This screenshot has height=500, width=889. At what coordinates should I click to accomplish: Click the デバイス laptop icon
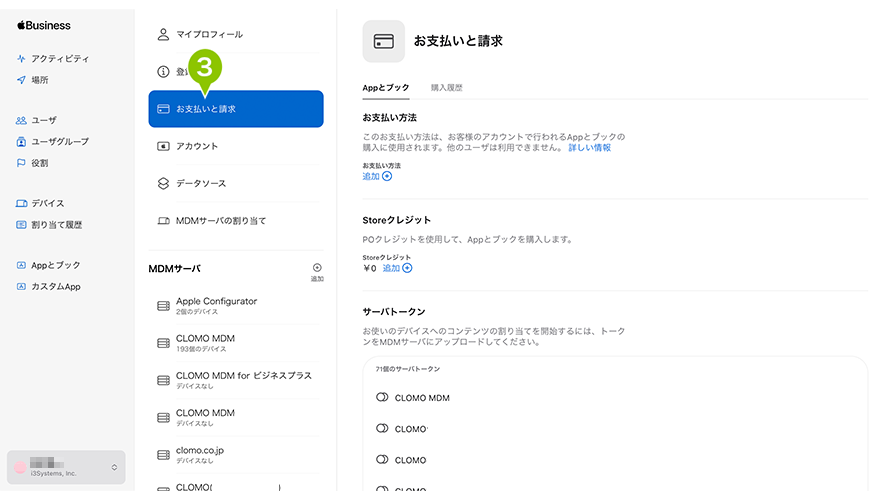tap(21, 203)
